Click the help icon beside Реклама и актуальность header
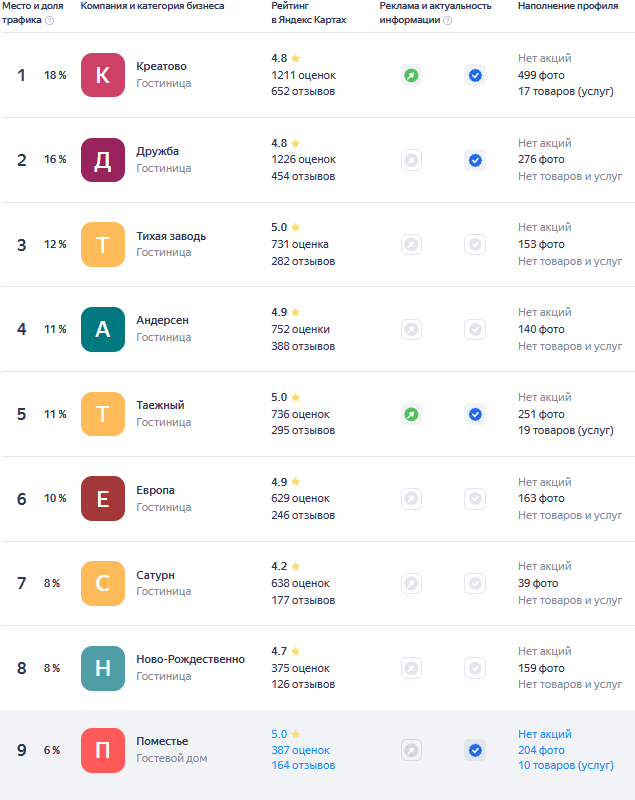 (447, 20)
